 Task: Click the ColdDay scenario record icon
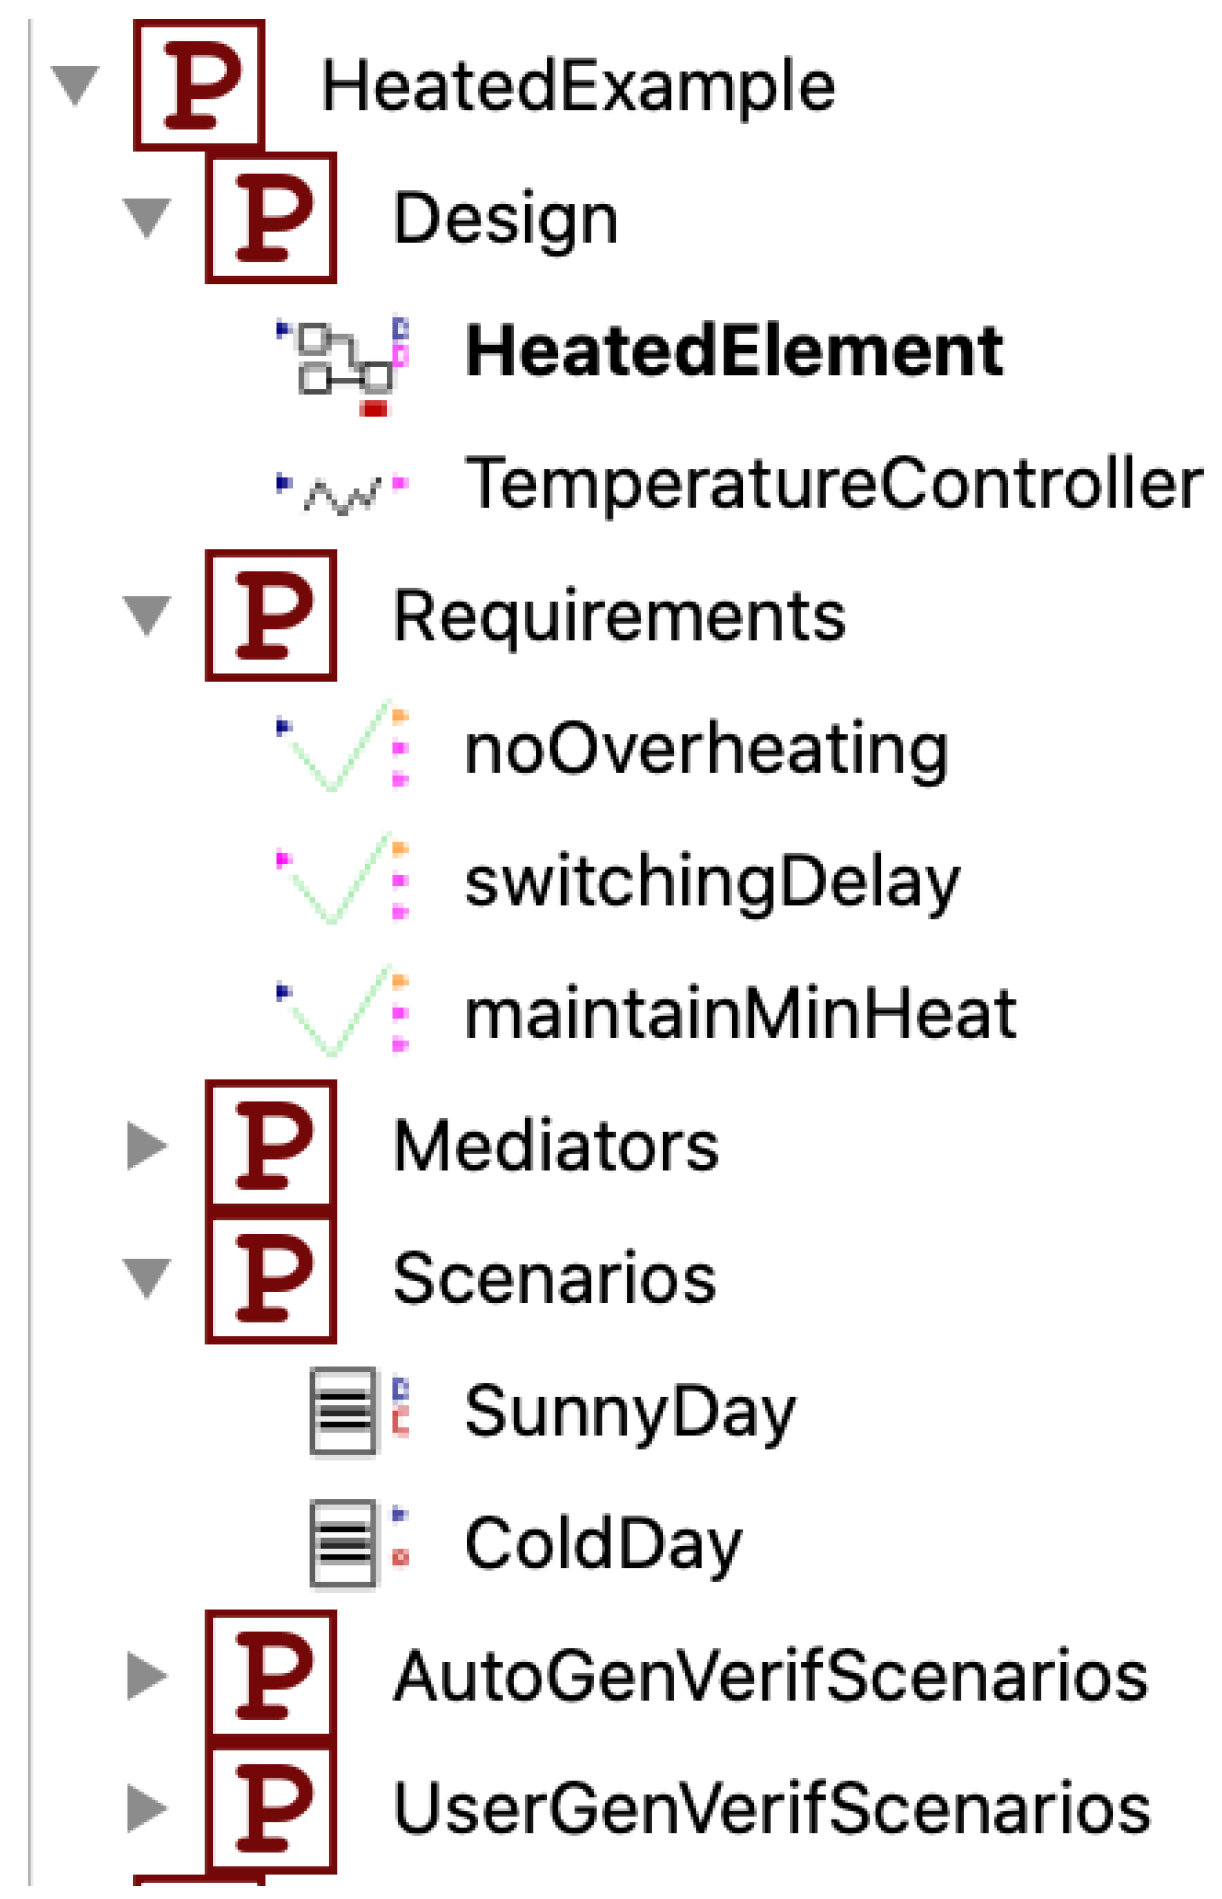point(345,1543)
